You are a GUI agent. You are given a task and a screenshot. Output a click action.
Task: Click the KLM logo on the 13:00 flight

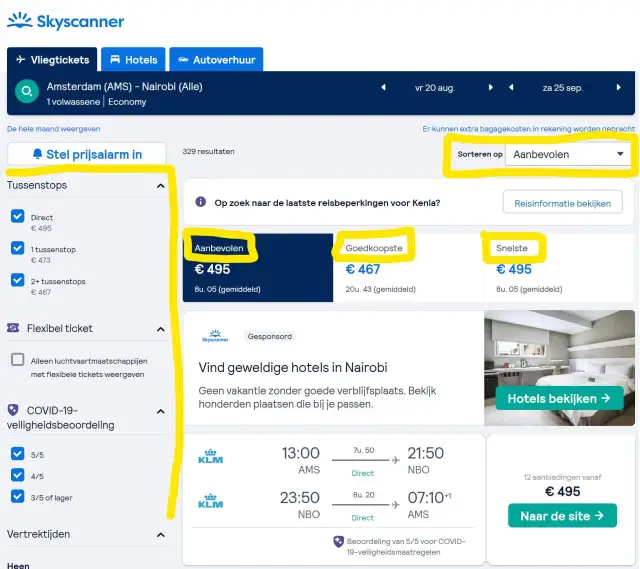coord(211,456)
